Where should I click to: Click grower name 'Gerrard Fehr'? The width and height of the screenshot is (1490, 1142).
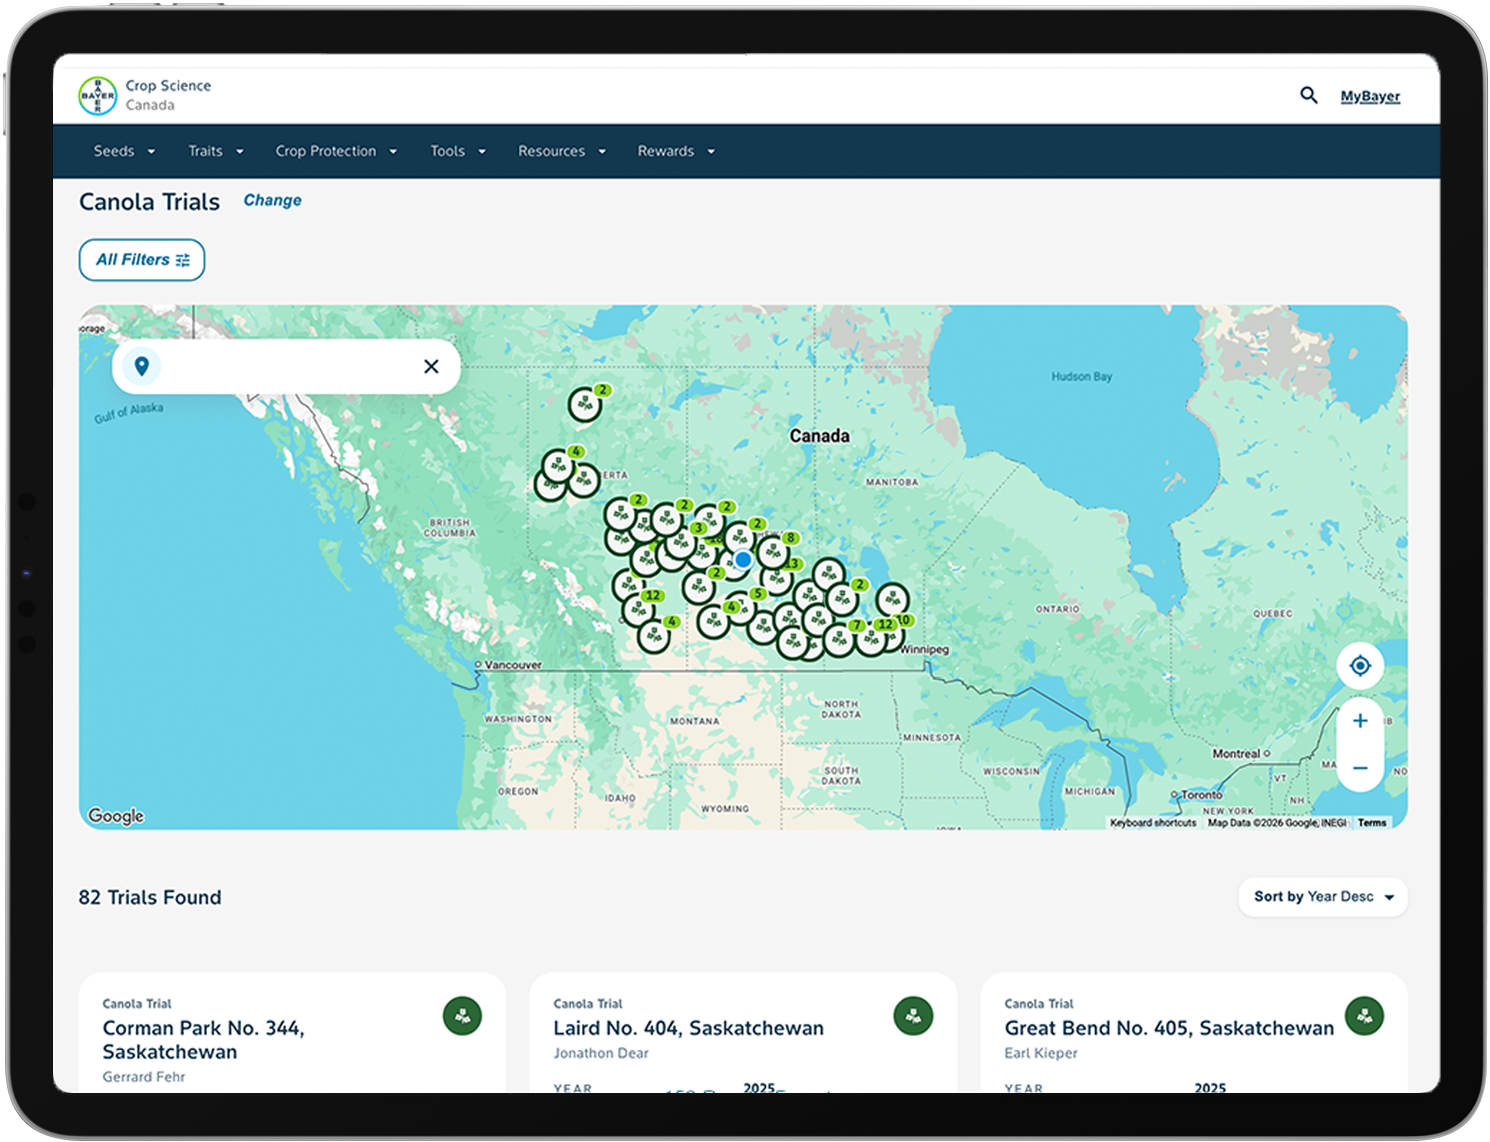pyautogui.click(x=144, y=1077)
